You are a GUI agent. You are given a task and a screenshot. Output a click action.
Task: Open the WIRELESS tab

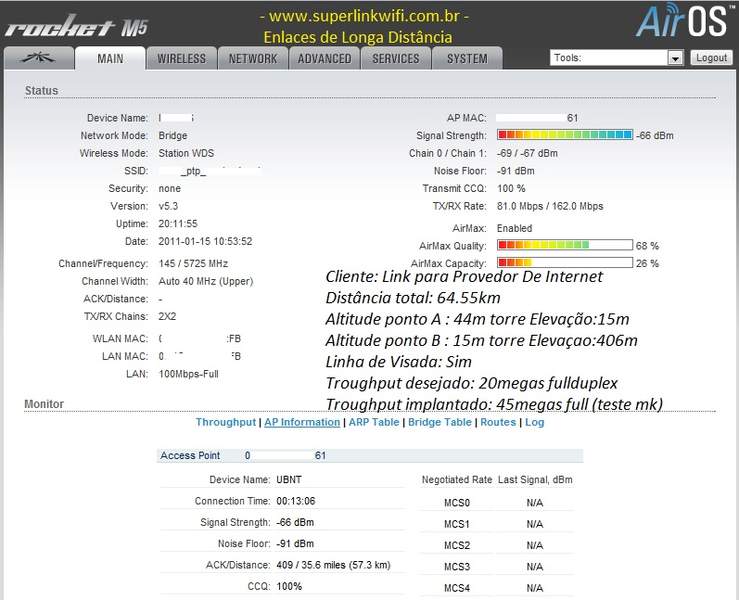[181, 58]
